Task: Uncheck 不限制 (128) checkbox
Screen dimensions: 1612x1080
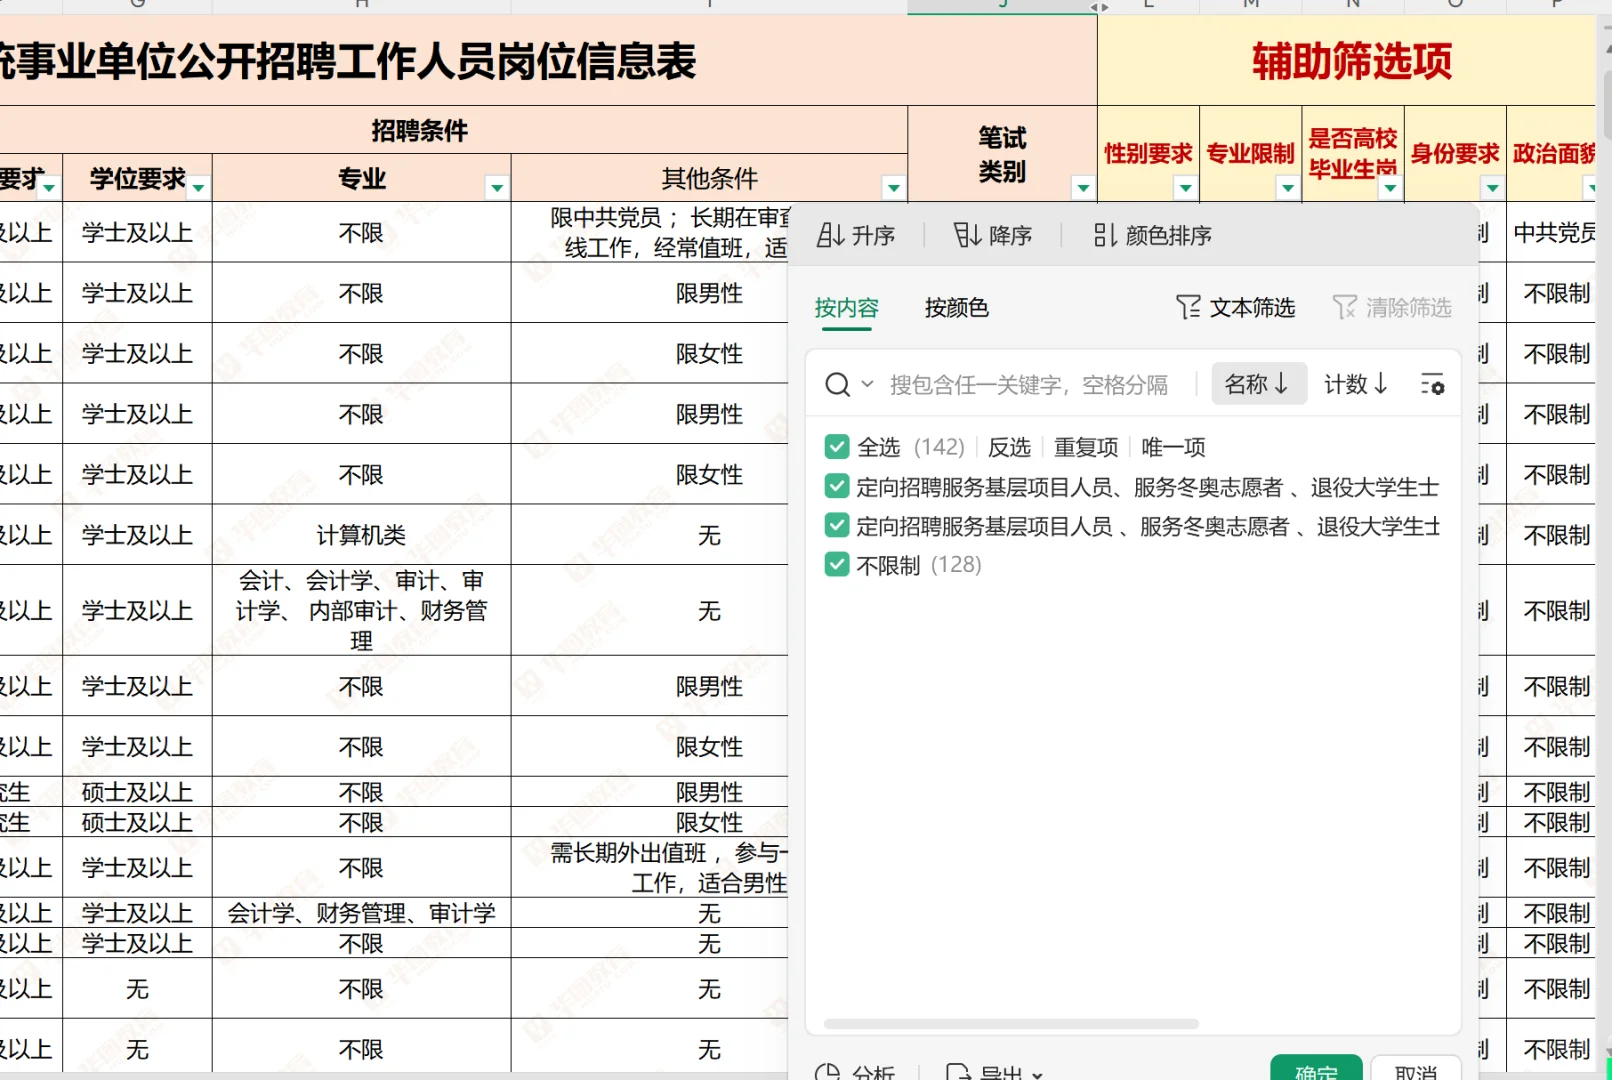Action: [x=837, y=565]
